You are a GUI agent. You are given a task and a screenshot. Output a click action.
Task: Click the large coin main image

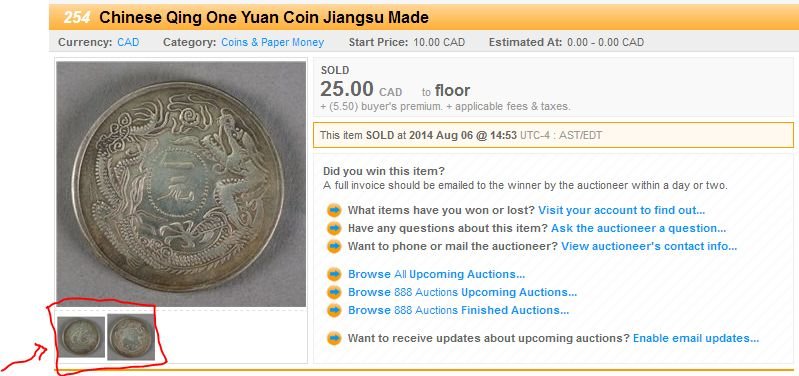[181, 184]
